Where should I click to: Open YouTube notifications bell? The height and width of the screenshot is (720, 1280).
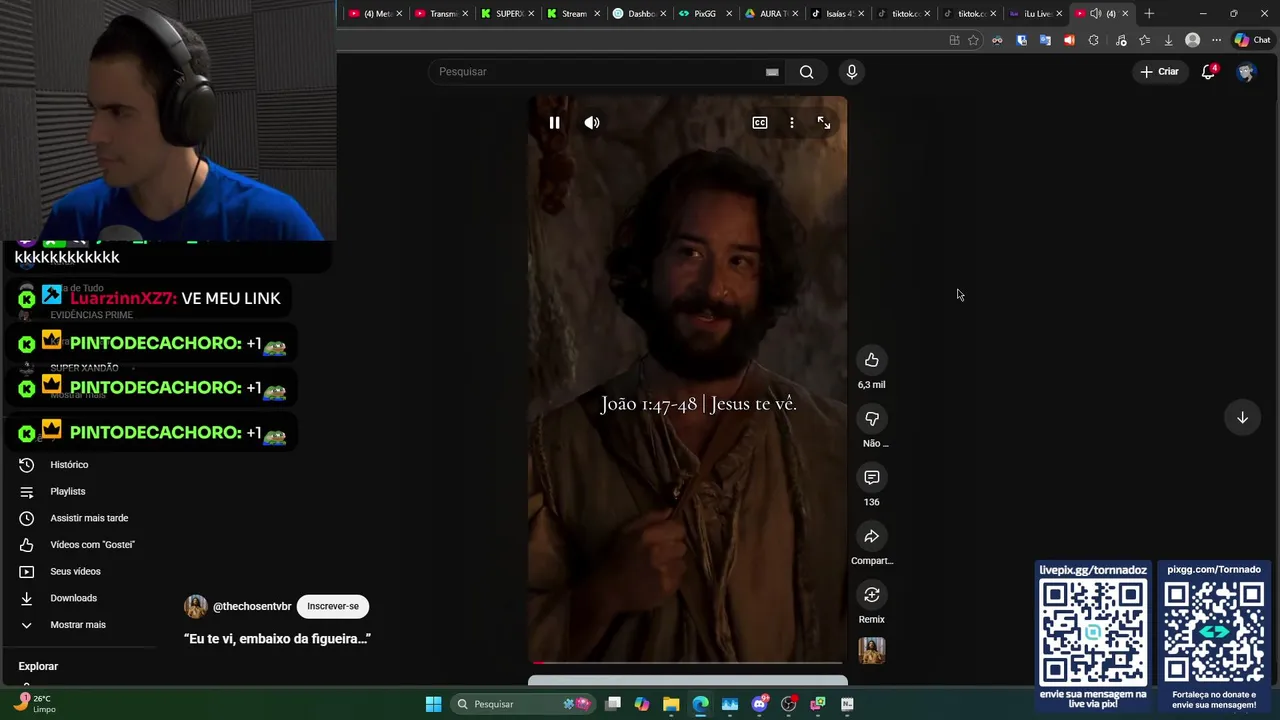pos(1208,72)
